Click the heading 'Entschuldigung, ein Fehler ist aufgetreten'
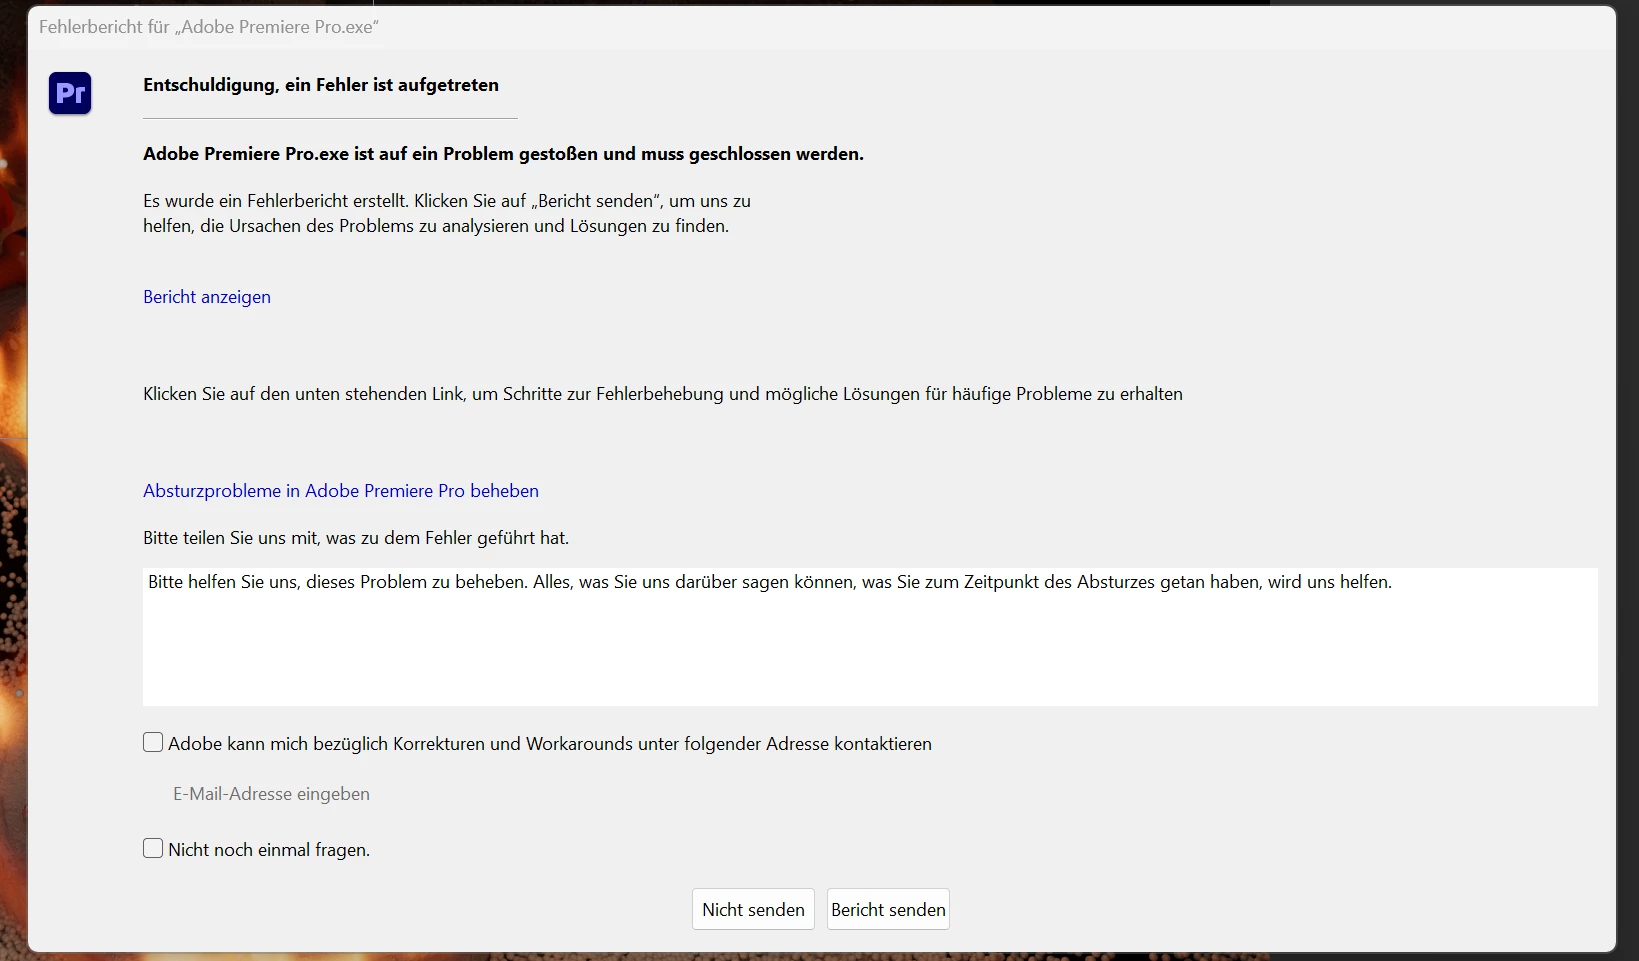The width and height of the screenshot is (1639, 961). 321,85
